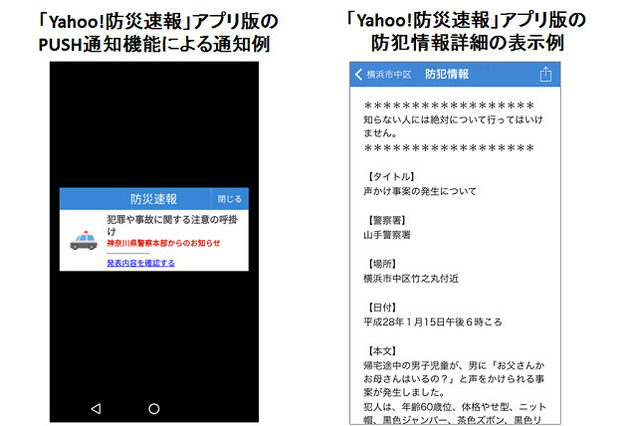Tap the police car icon in notification
This screenshot has width=640, height=426.
[84, 240]
